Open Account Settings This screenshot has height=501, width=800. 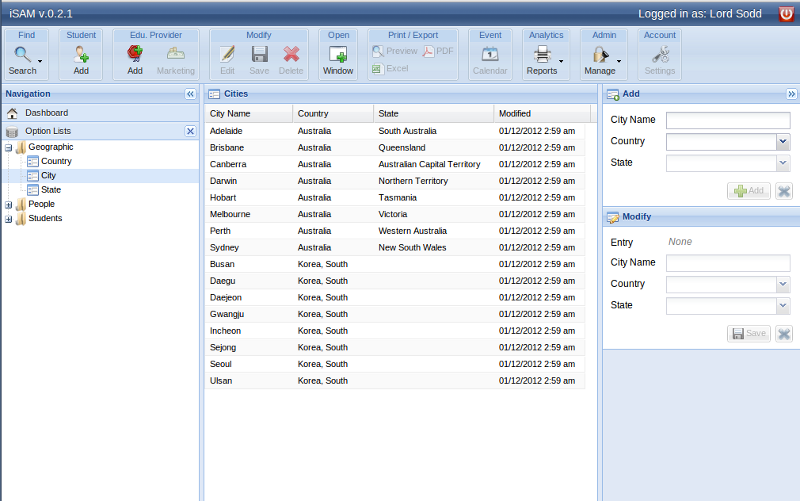coord(660,61)
